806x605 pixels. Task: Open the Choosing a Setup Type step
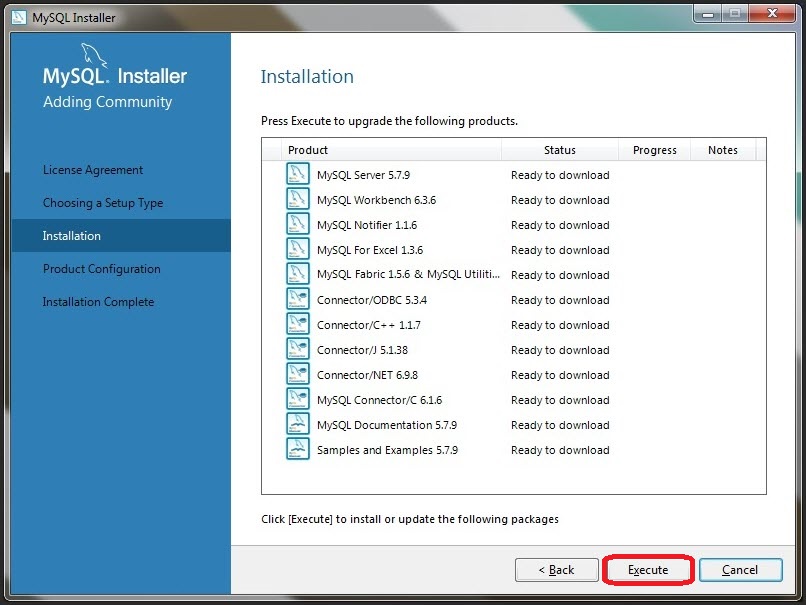(x=103, y=203)
